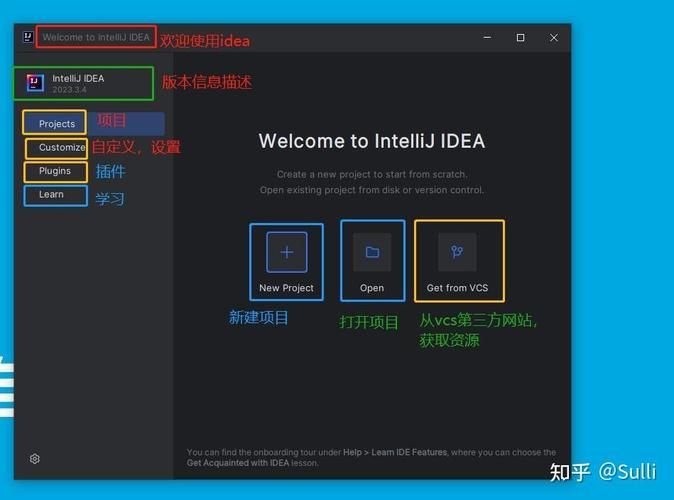Screen dimensions: 674x500
Task: Click the Get from VCS label
Action: tap(457, 288)
